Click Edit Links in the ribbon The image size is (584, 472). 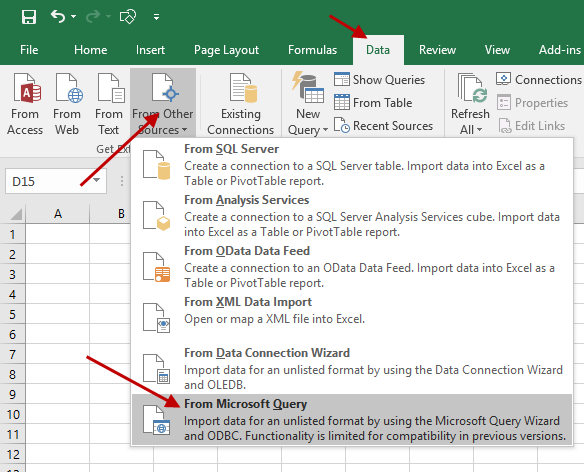(x=532, y=126)
